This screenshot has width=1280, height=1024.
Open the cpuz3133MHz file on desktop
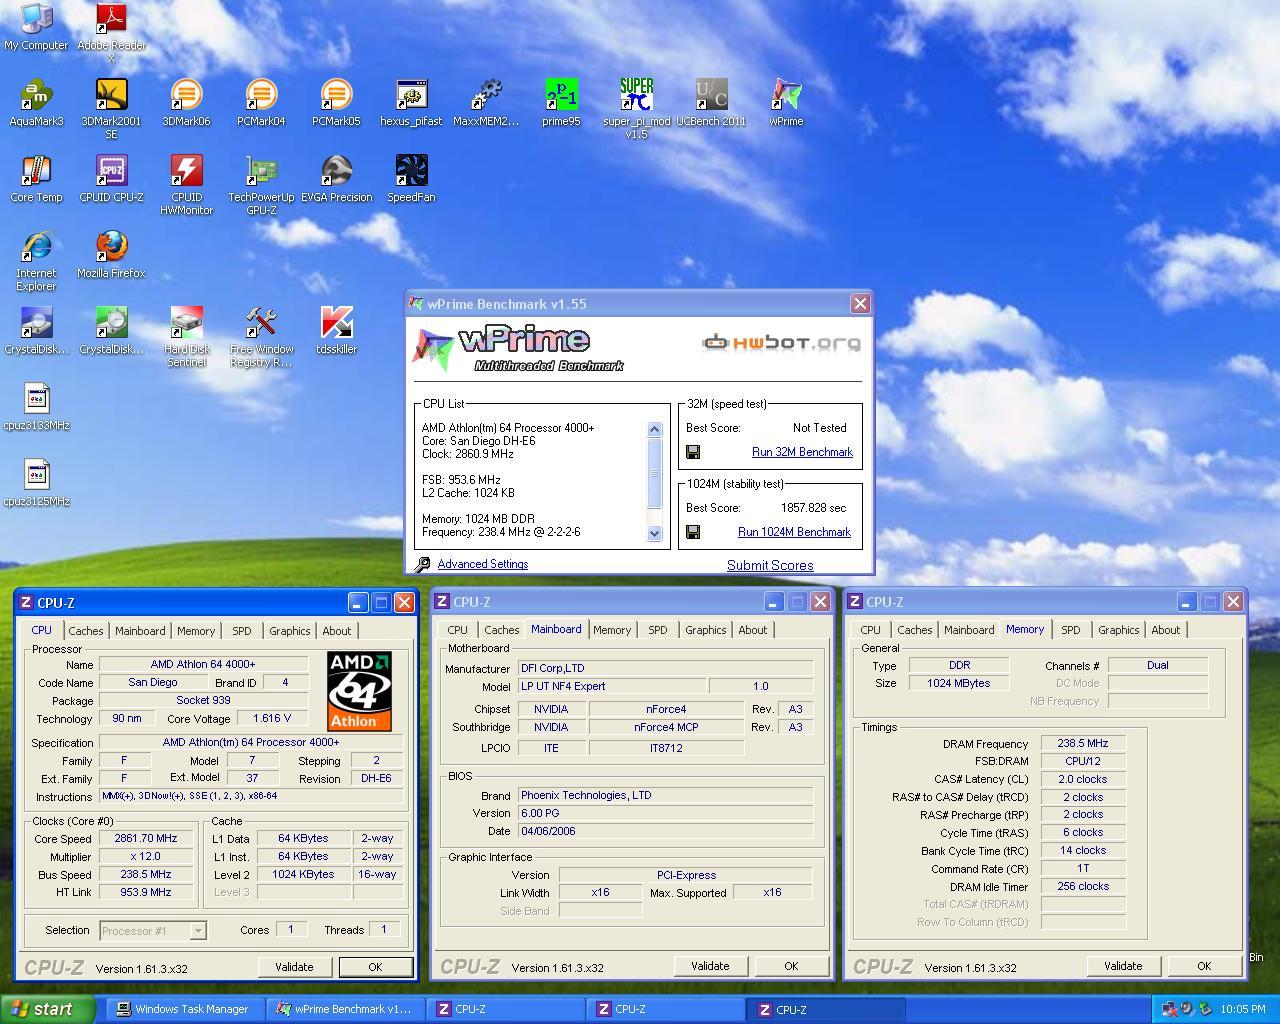click(36, 405)
